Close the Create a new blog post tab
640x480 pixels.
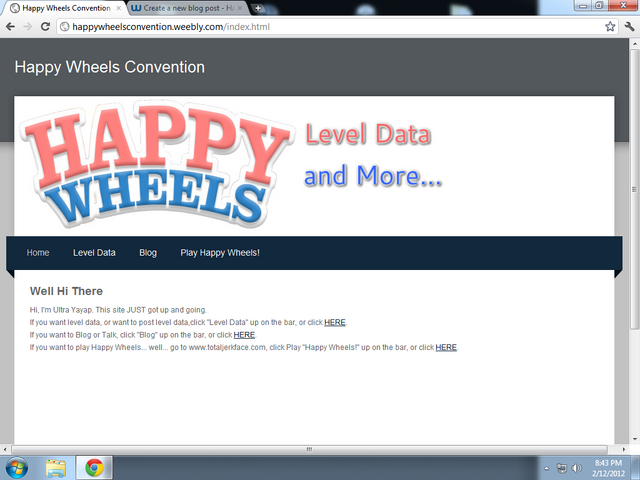[x=240, y=8]
